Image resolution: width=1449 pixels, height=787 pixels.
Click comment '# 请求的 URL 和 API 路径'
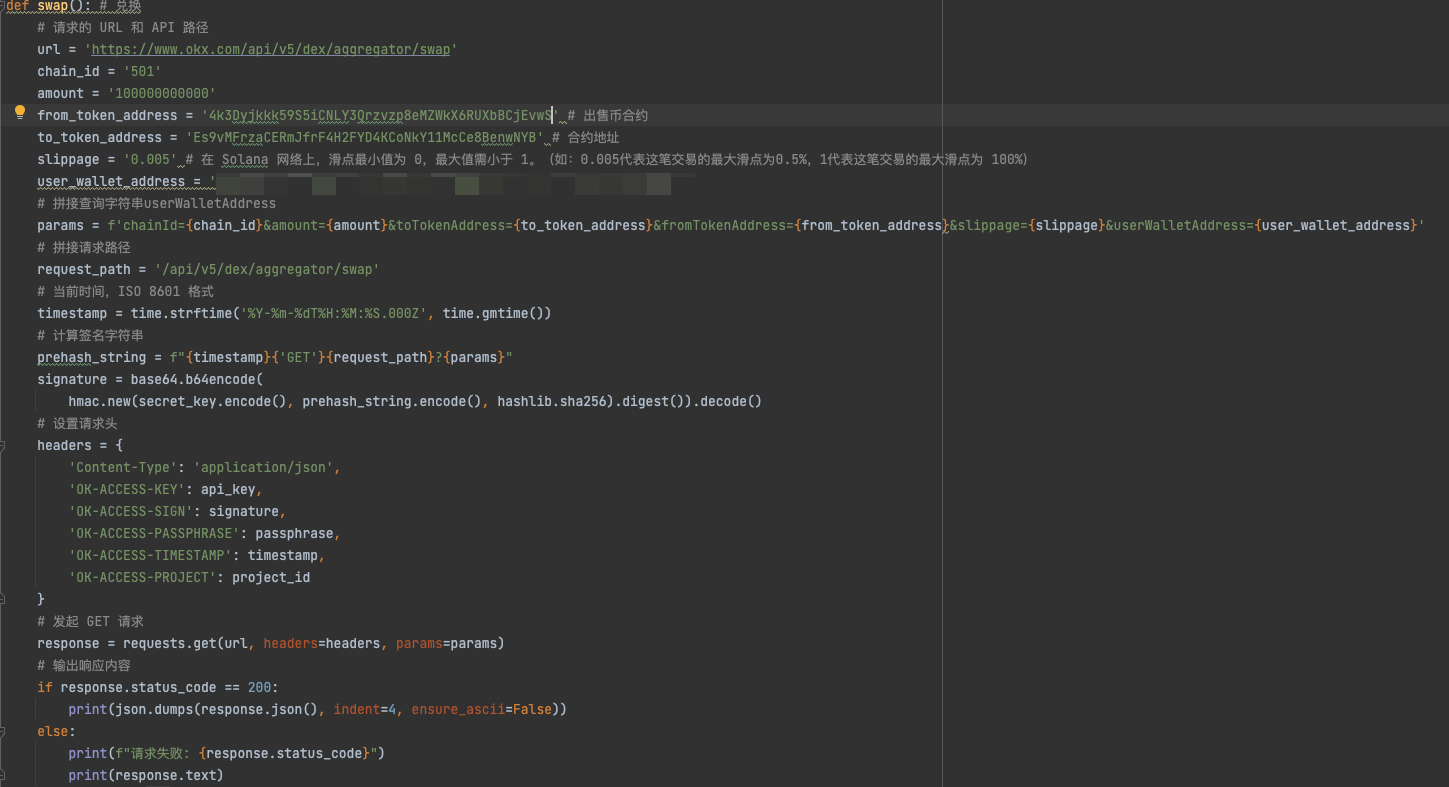(x=123, y=27)
